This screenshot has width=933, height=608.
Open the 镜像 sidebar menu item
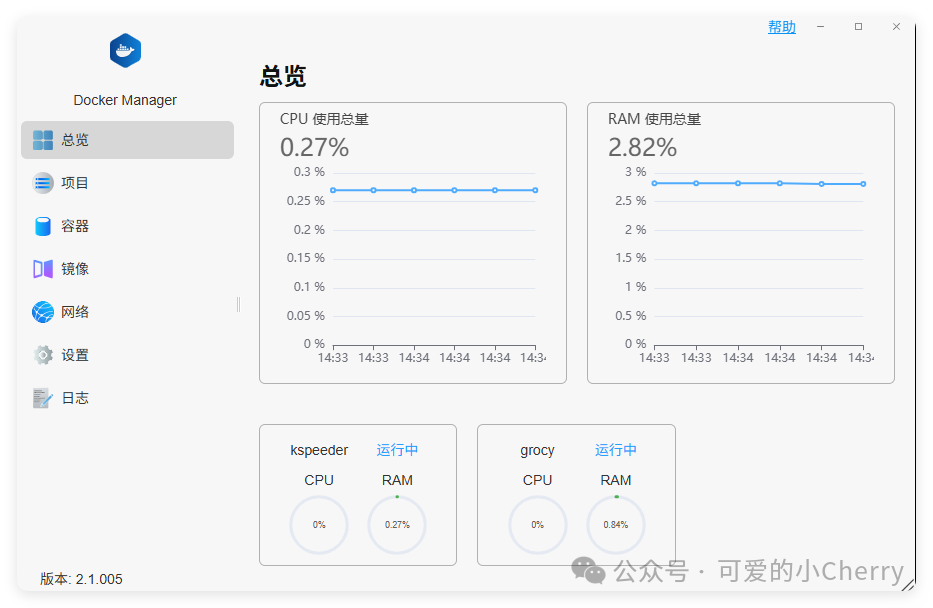[127, 269]
